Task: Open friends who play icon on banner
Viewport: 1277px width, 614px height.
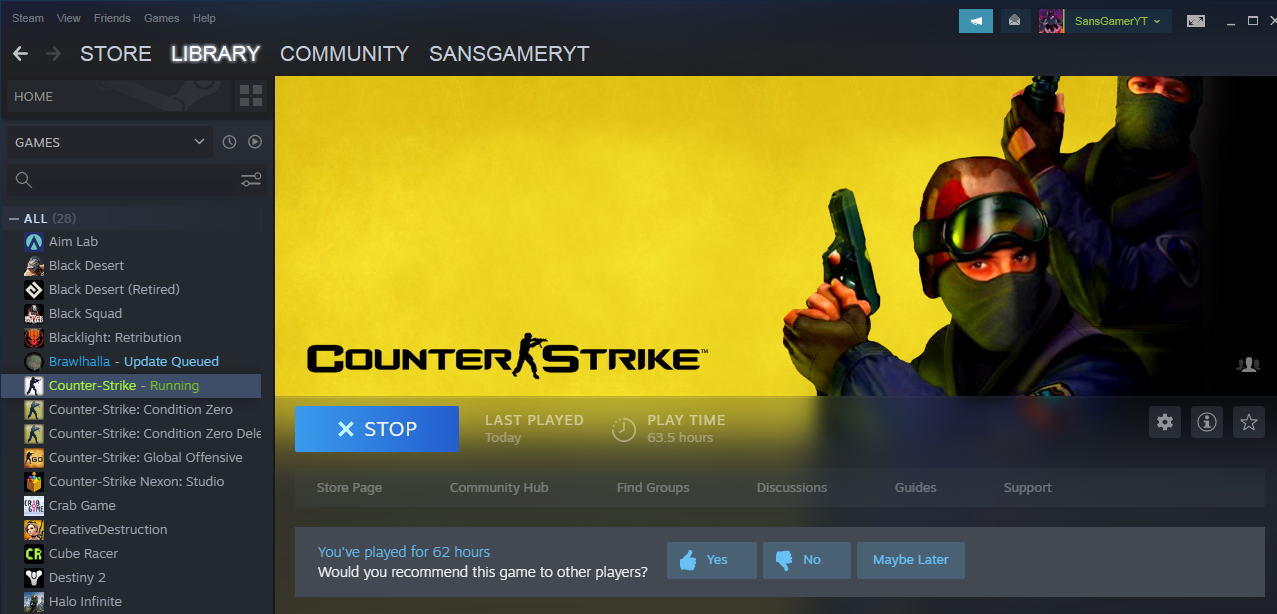Action: [1248, 365]
